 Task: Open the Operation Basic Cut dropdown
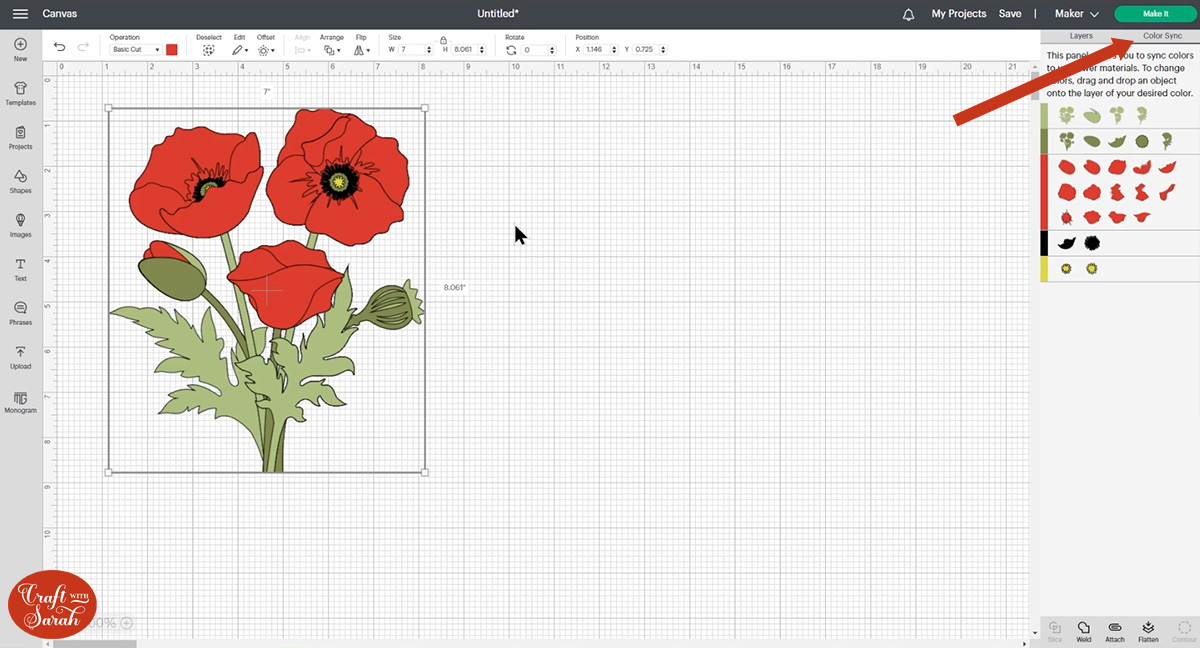(x=135, y=49)
